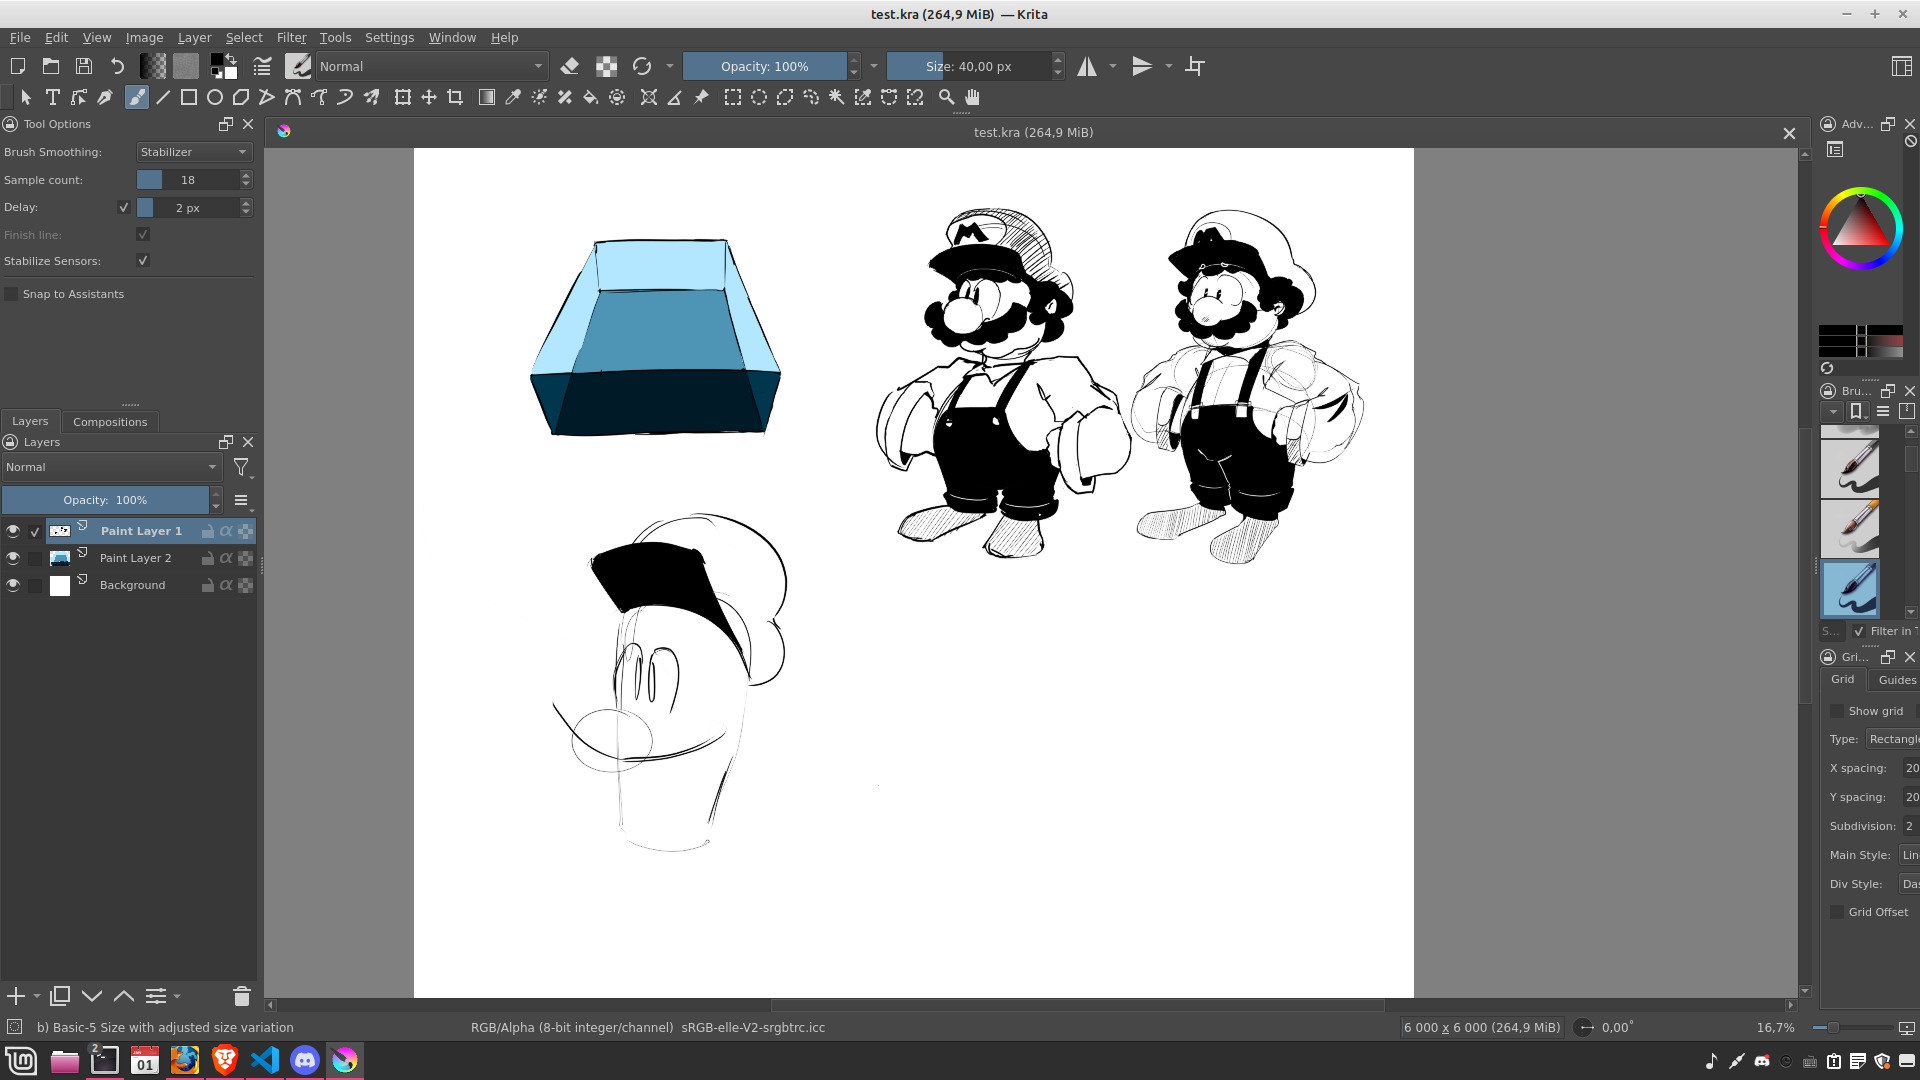Adjust the layer Opacity slider

pyautogui.click(x=105, y=500)
